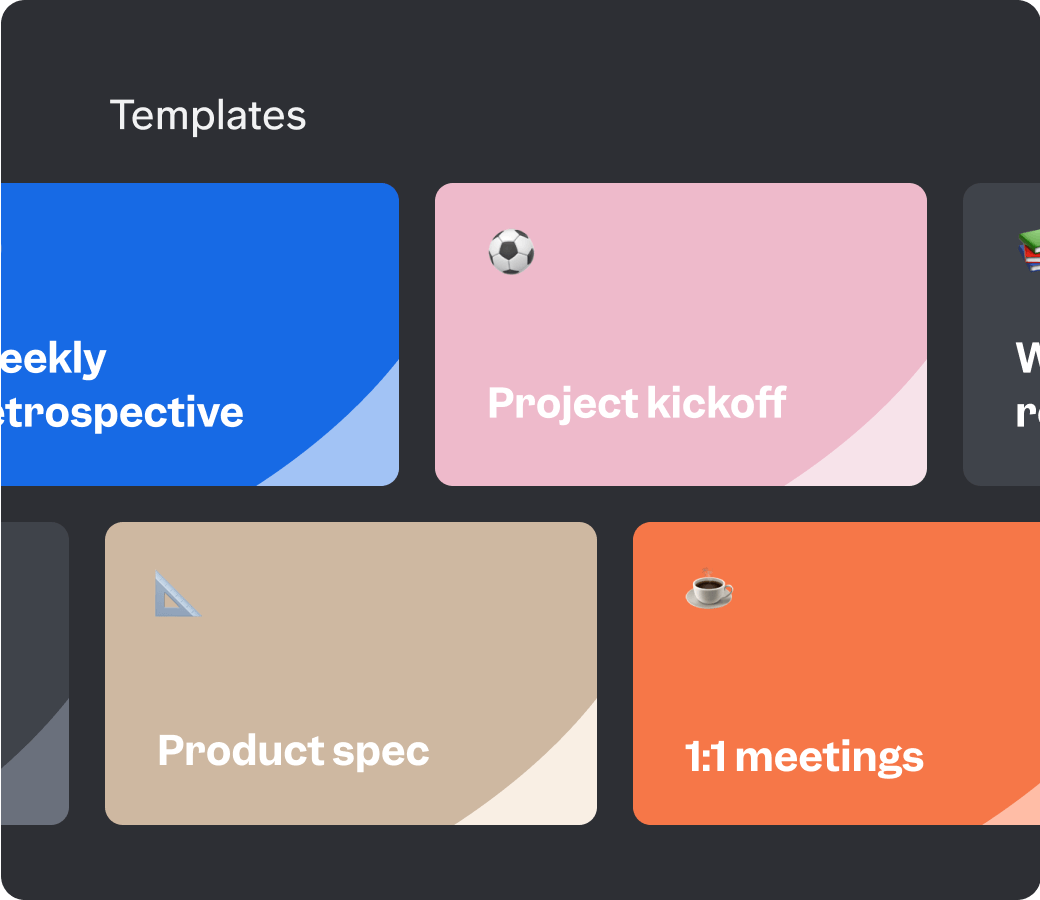Click the emoji region on the orange meetings card
The height and width of the screenshot is (900, 1040).
point(707,589)
